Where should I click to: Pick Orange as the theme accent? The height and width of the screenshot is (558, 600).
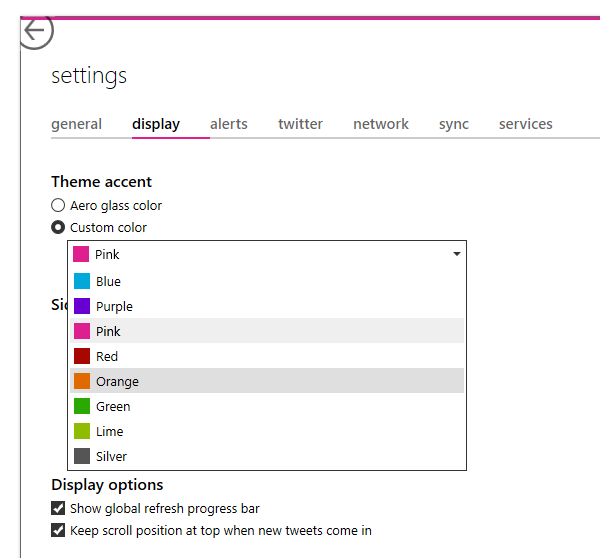[x=267, y=381]
